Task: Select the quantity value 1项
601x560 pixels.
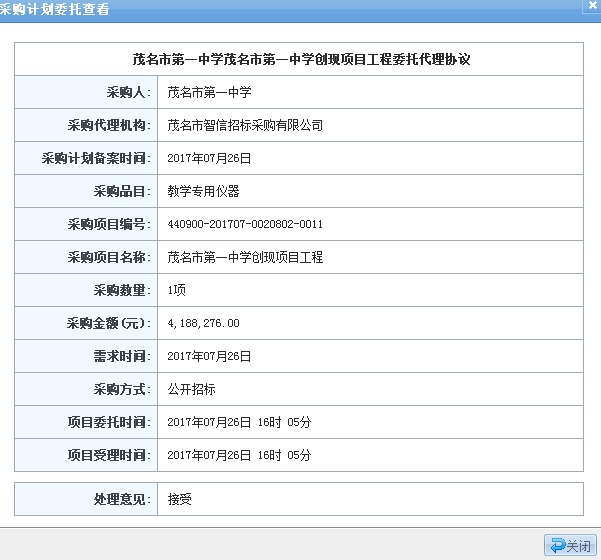Action: 177,290
